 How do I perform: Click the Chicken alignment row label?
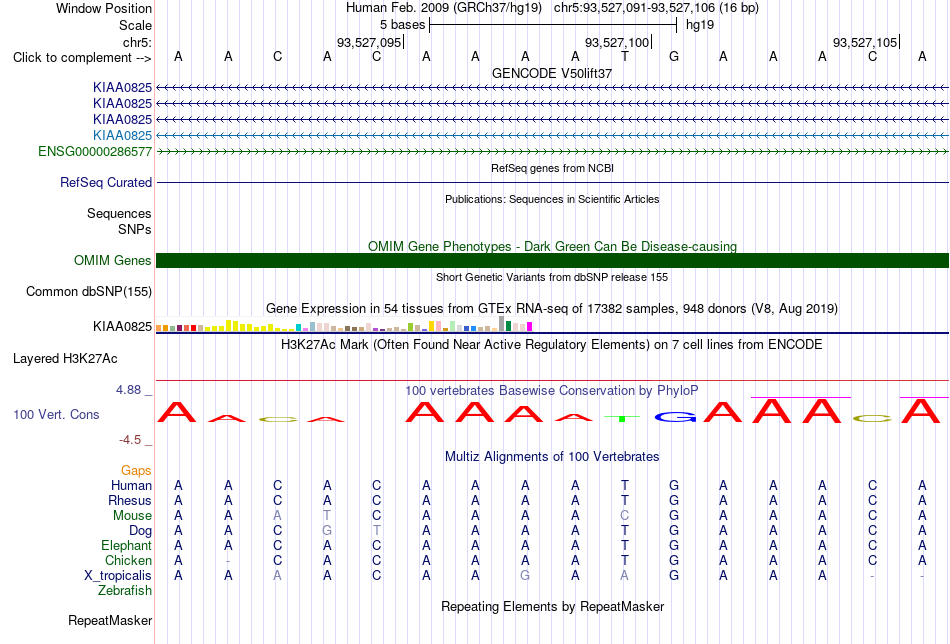pos(128,561)
